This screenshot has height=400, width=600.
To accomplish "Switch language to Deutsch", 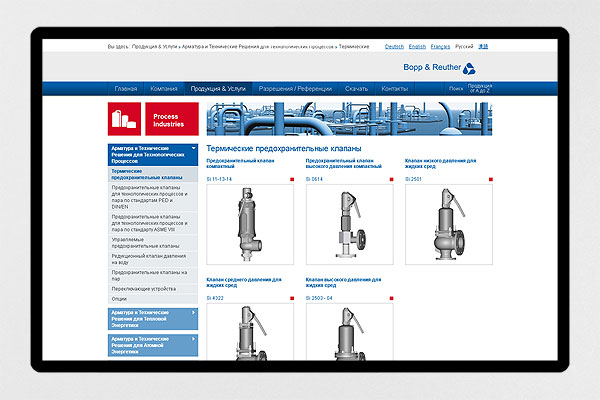I will [394, 47].
